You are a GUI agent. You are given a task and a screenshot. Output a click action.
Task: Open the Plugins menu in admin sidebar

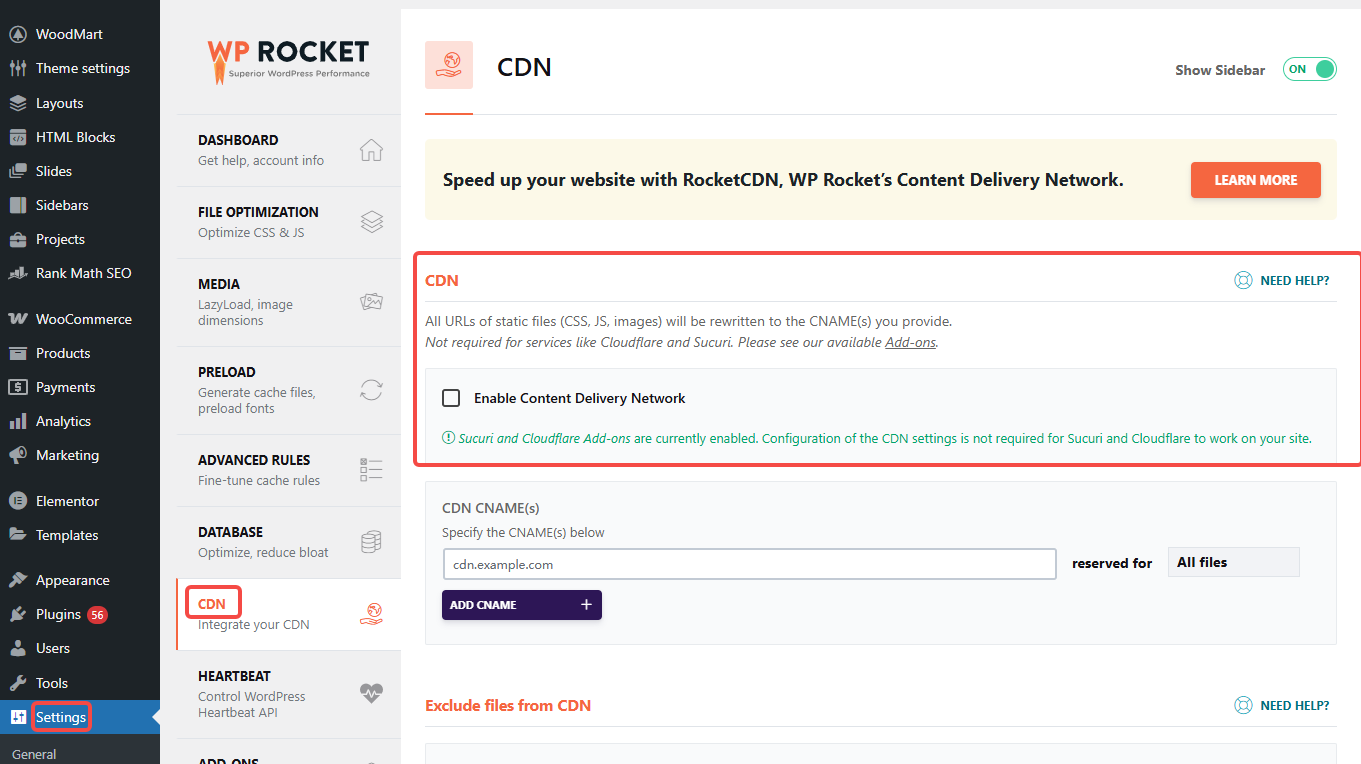(58, 614)
